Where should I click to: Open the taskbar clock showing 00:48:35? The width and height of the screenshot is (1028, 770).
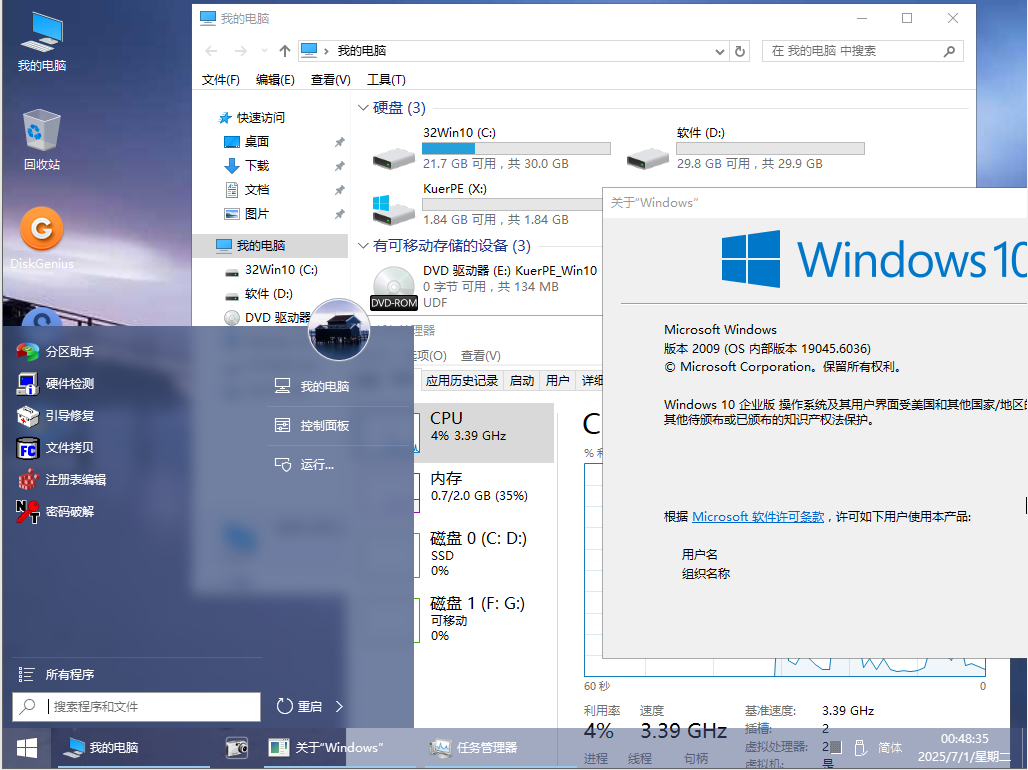964,748
